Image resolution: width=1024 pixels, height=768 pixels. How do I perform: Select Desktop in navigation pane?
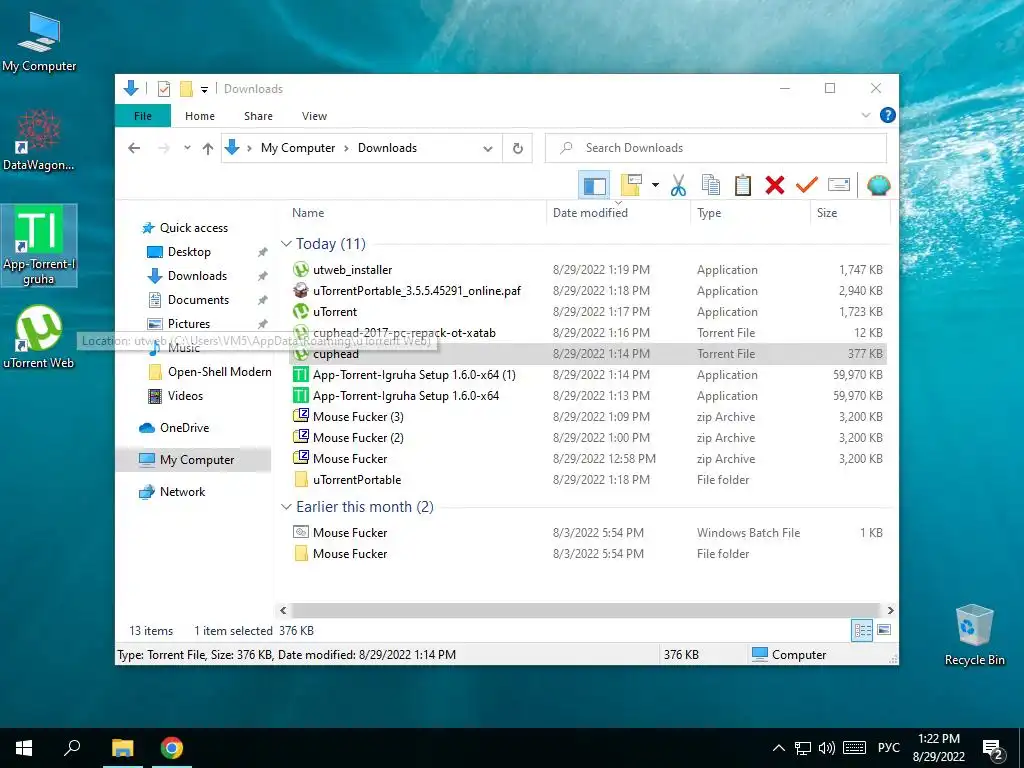189,252
